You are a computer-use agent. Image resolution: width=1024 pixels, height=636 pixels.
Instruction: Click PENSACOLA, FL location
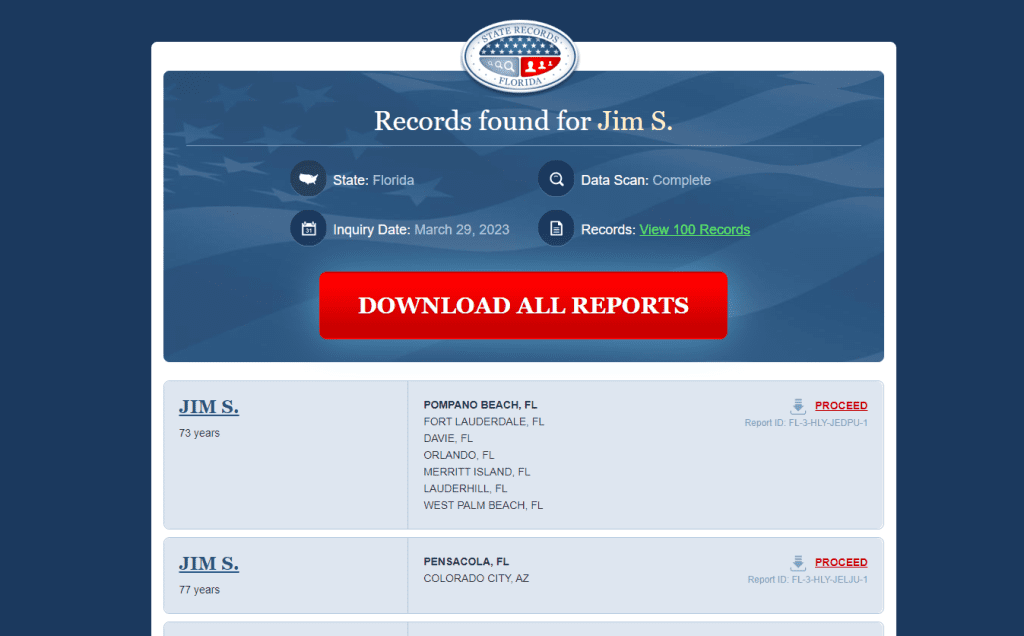pyautogui.click(x=466, y=562)
